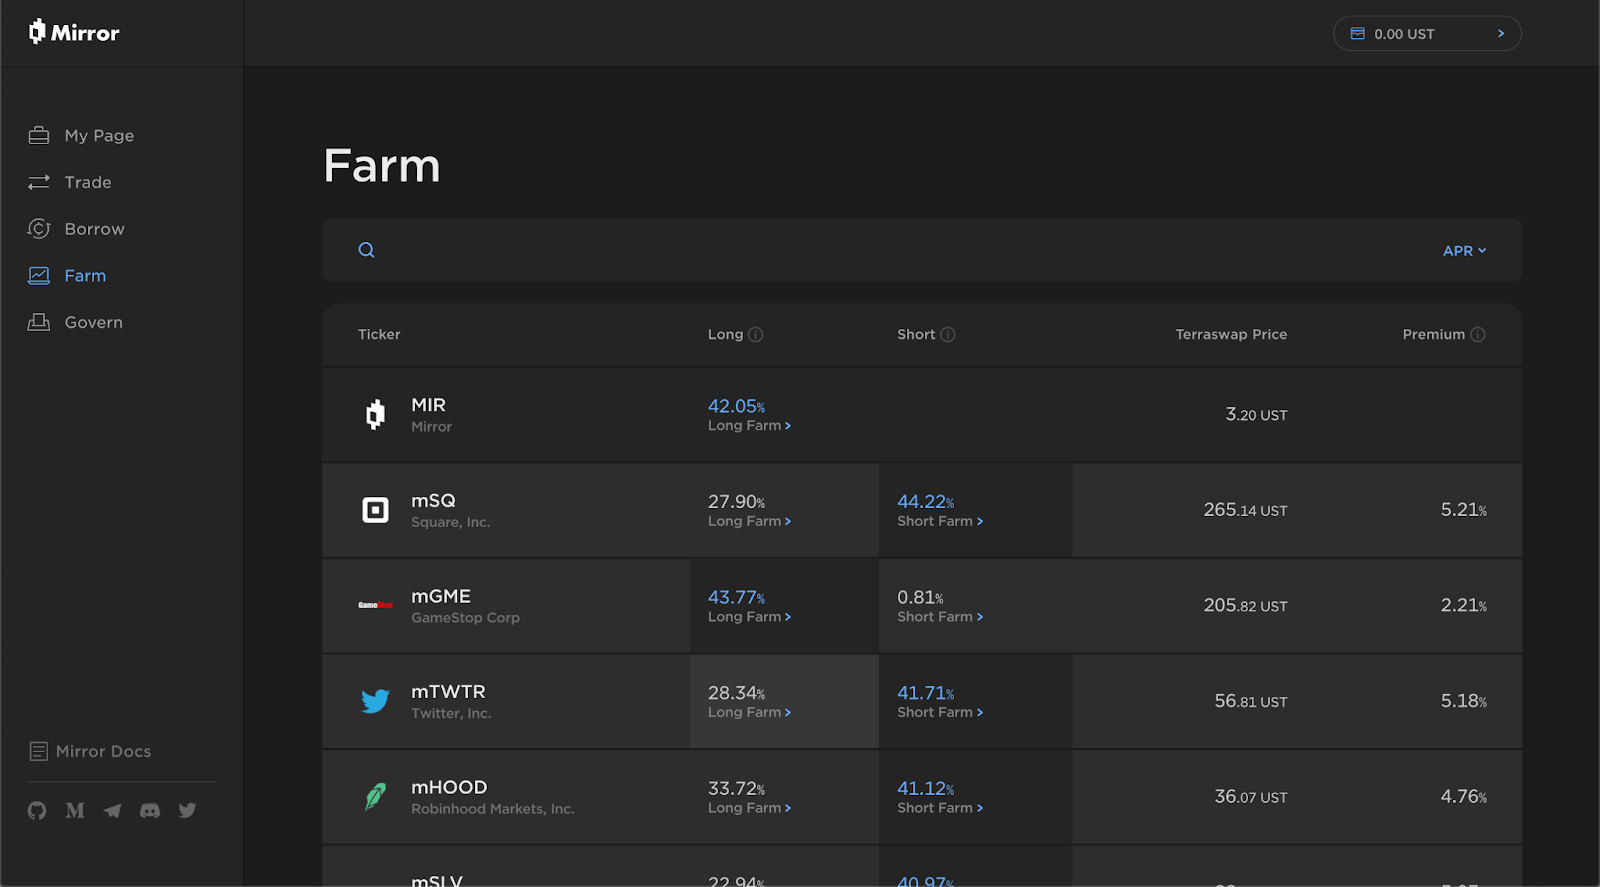The width and height of the screenshot is (1600, 887).
Task: Click the 42.05% MIR long APR
Action: [736, 406]
